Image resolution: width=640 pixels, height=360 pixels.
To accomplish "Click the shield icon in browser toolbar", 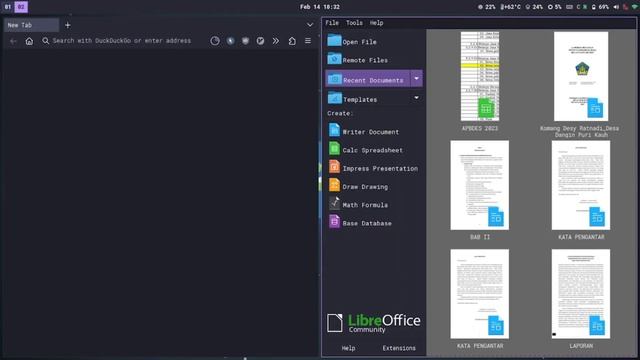I will tap(245, 41).
